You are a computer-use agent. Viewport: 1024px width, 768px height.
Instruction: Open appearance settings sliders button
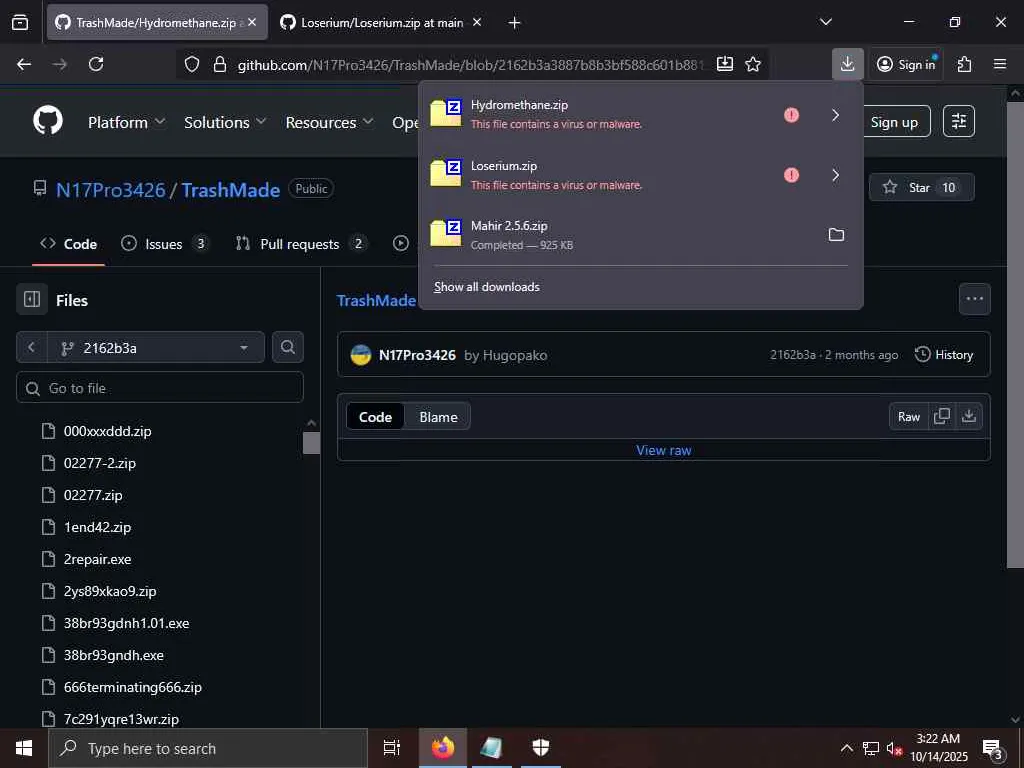pos(959,121)
